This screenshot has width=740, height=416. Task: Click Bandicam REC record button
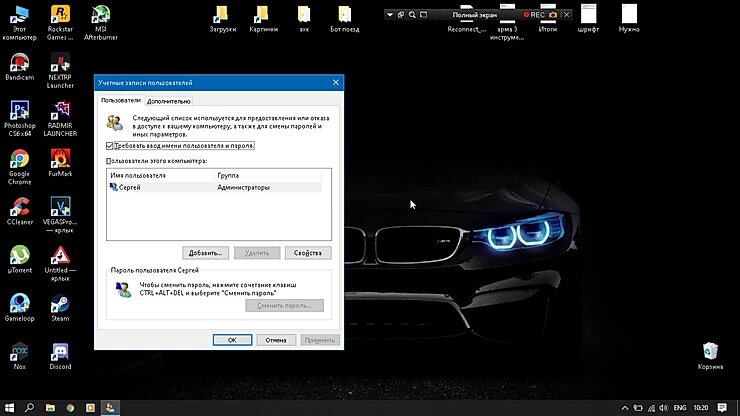tap(534, 15)
